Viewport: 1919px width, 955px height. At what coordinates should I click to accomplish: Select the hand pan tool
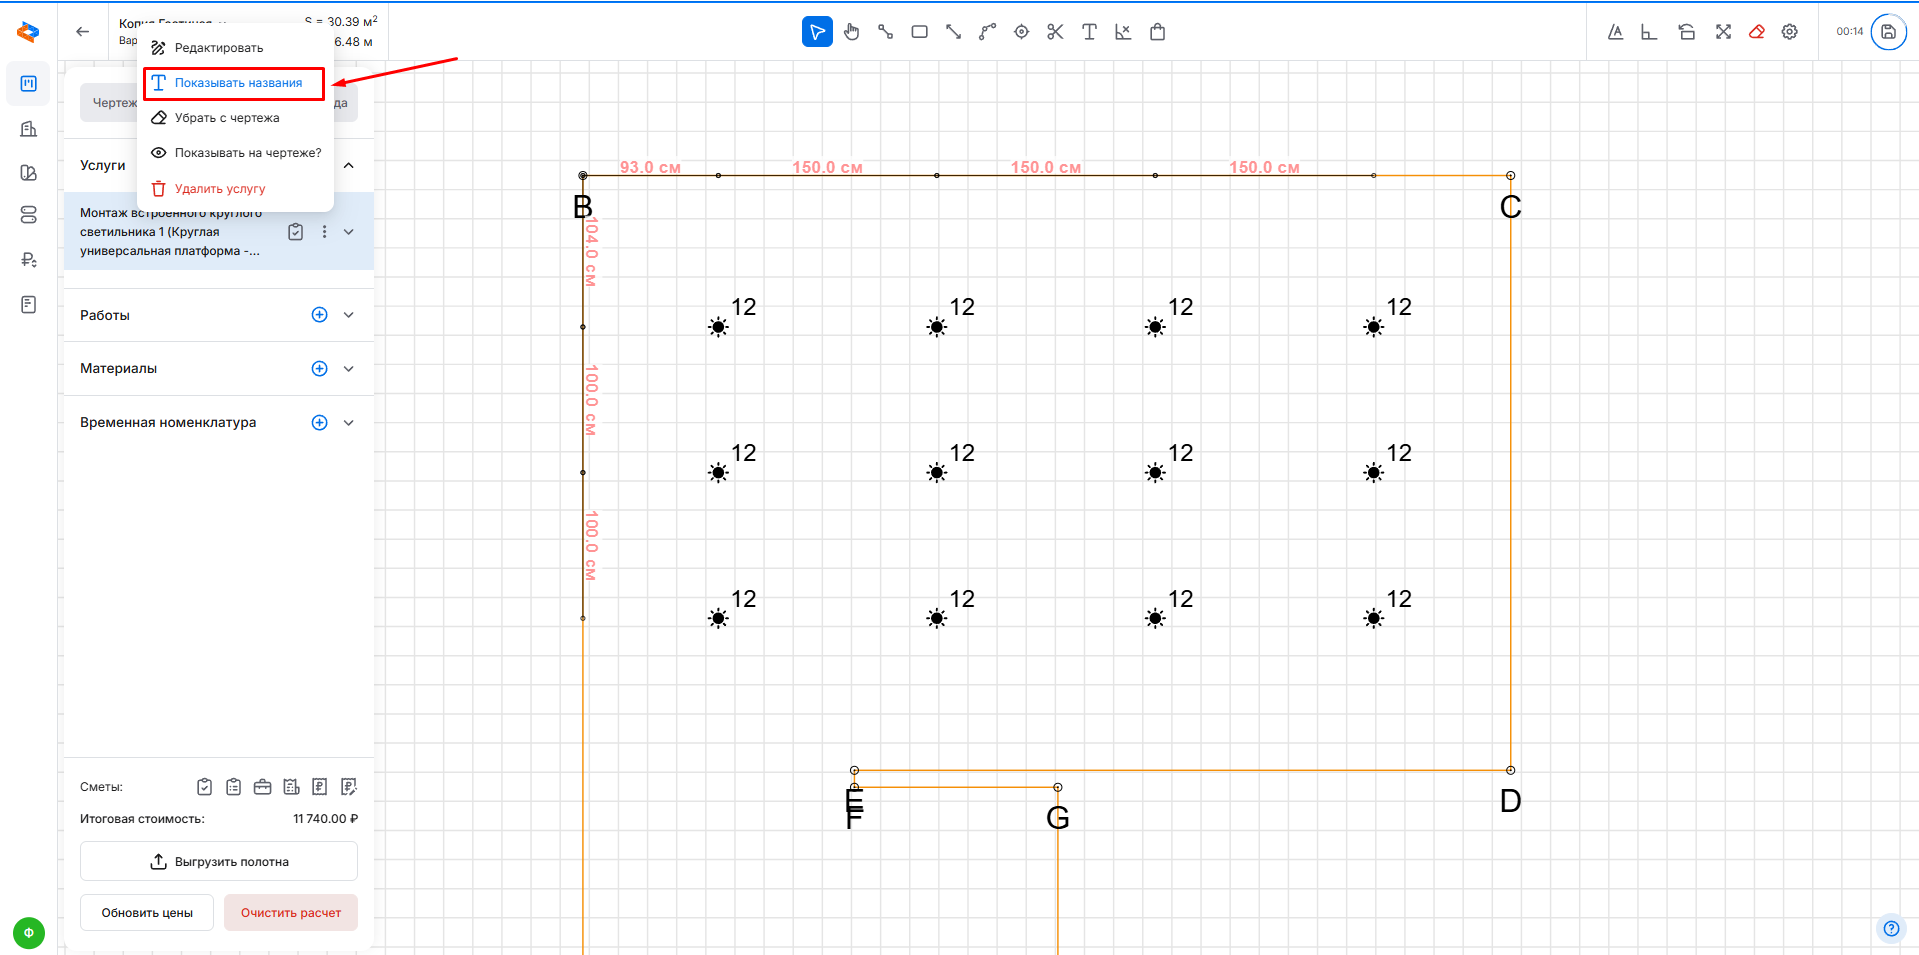click(x=851, y=32)
